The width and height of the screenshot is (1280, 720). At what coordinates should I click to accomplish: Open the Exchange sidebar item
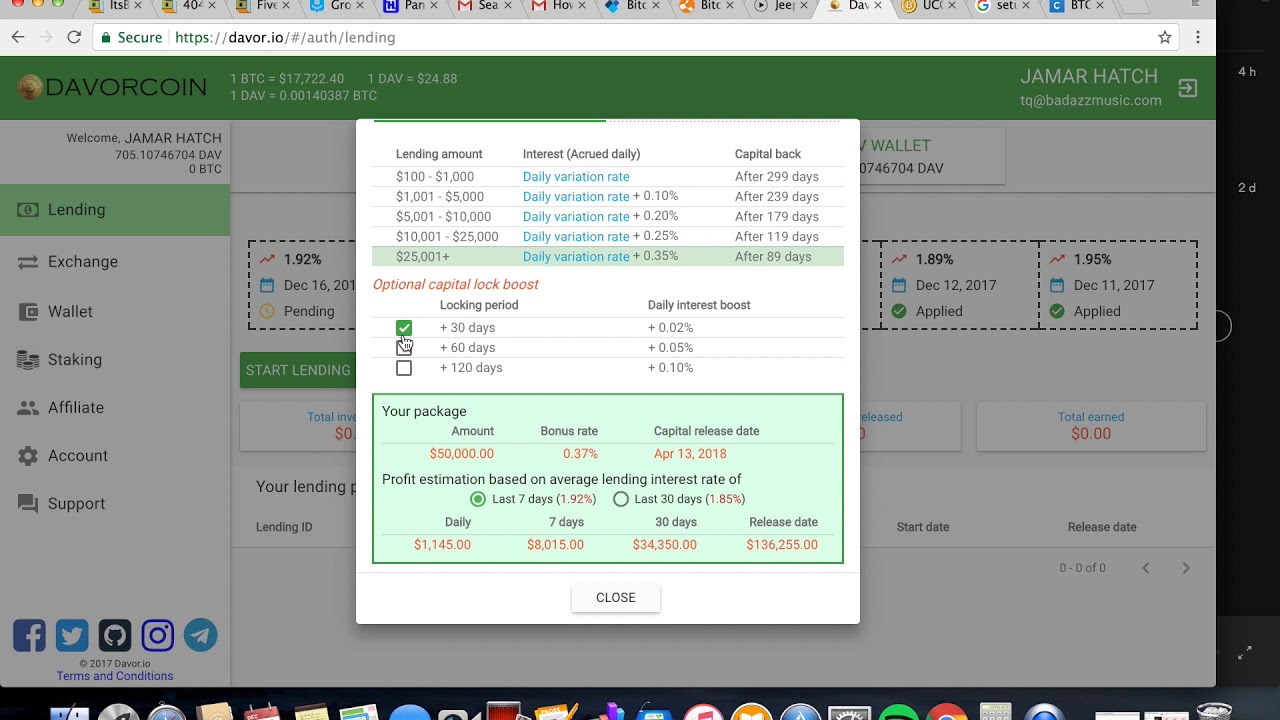[115, 262]
